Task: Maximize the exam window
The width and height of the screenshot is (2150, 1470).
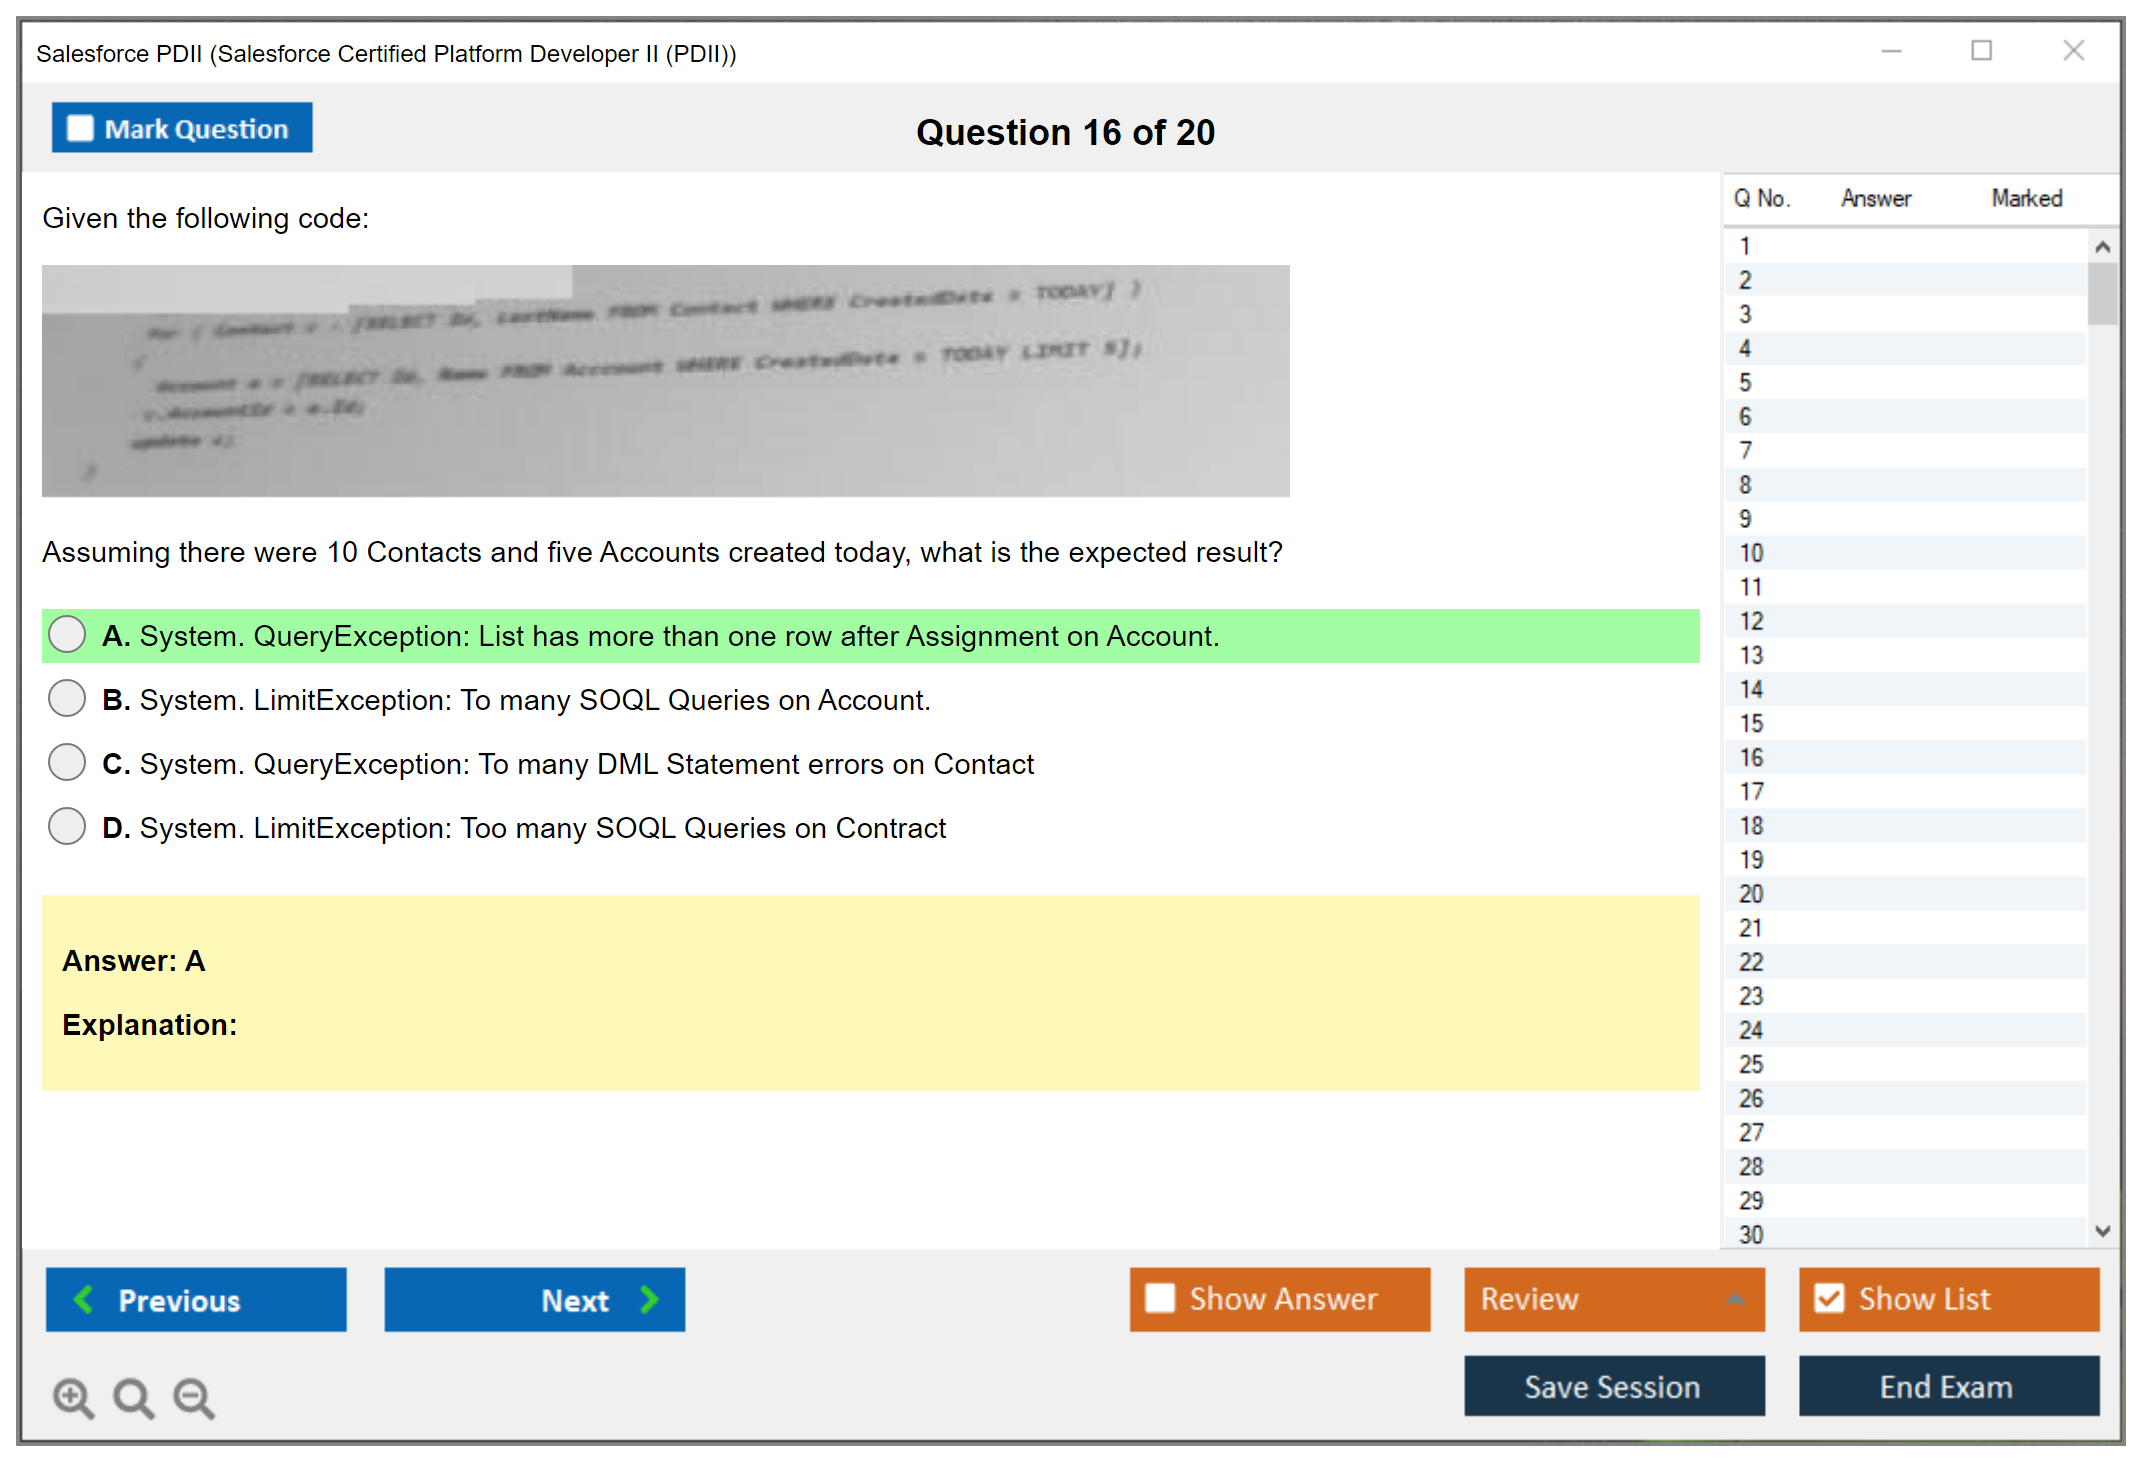Action: point(1981,51)
